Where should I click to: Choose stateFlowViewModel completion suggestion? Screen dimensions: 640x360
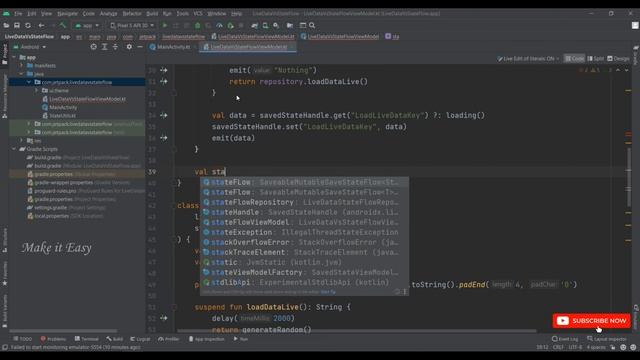click(304, 222)
